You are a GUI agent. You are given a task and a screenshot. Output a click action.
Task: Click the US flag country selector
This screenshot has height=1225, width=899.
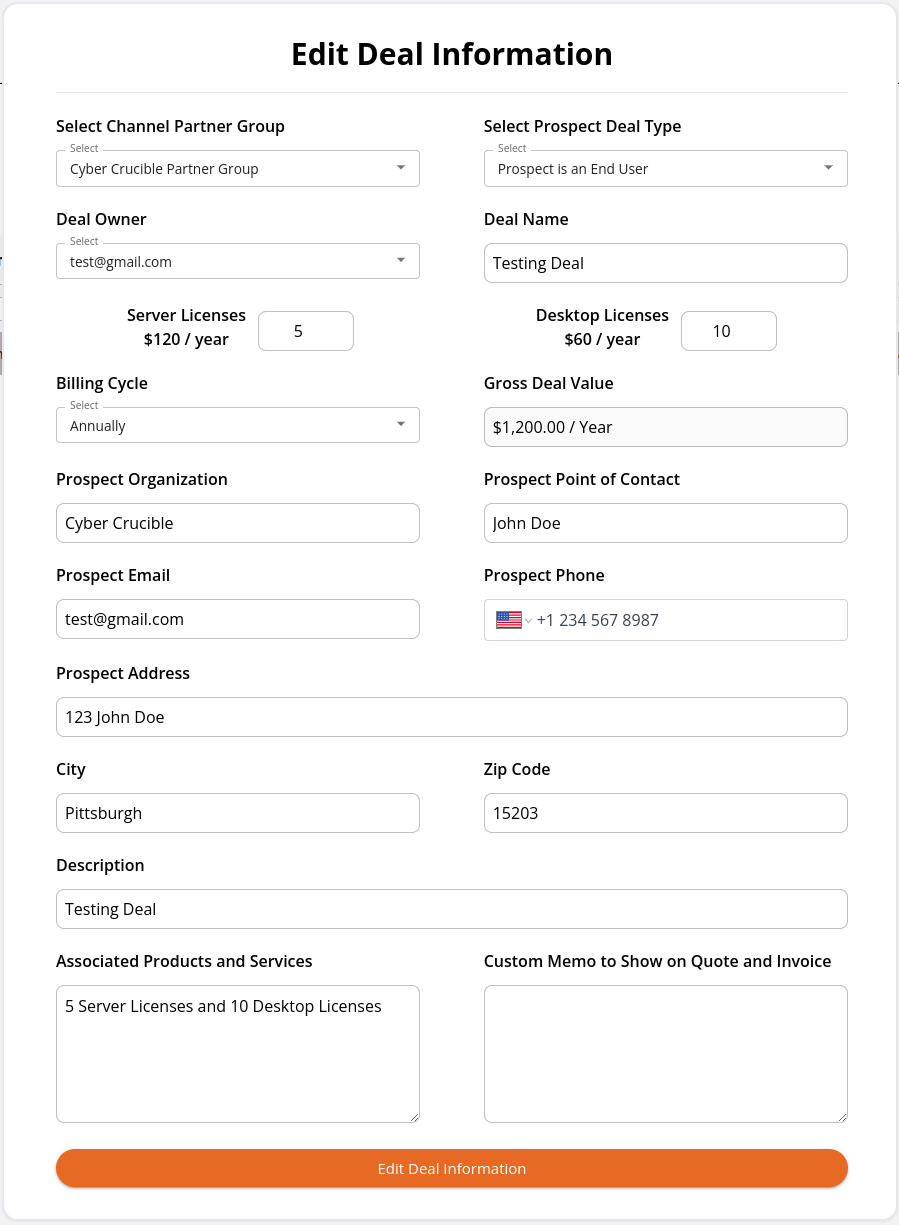click(514, 620)
